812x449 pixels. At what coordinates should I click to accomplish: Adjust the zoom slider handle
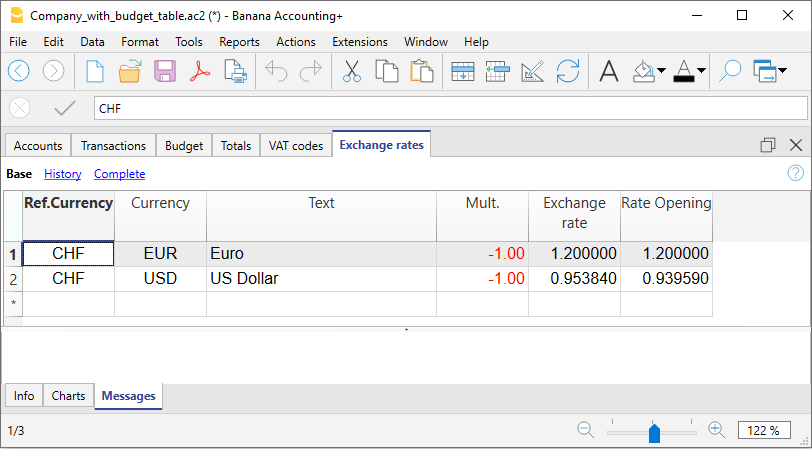[x=654, y=432]
